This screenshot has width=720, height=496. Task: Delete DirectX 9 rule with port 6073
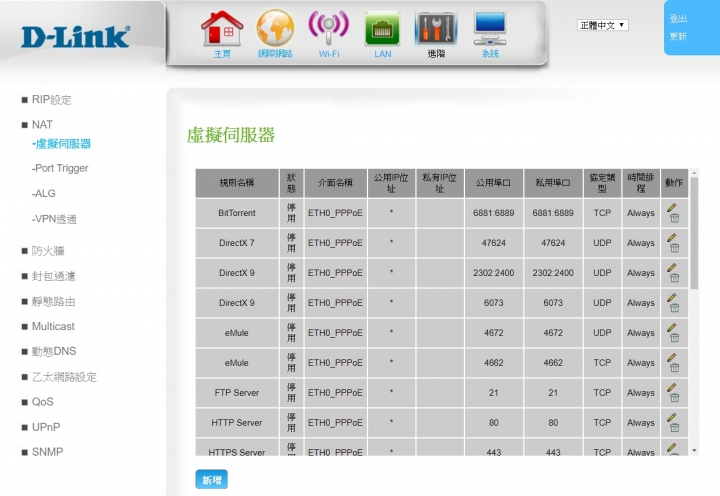pos(674,308)
